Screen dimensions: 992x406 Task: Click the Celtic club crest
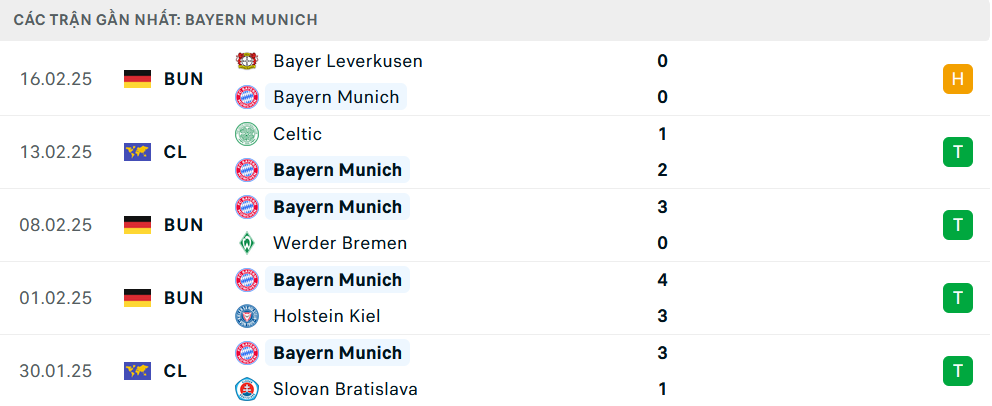(246, 134)
